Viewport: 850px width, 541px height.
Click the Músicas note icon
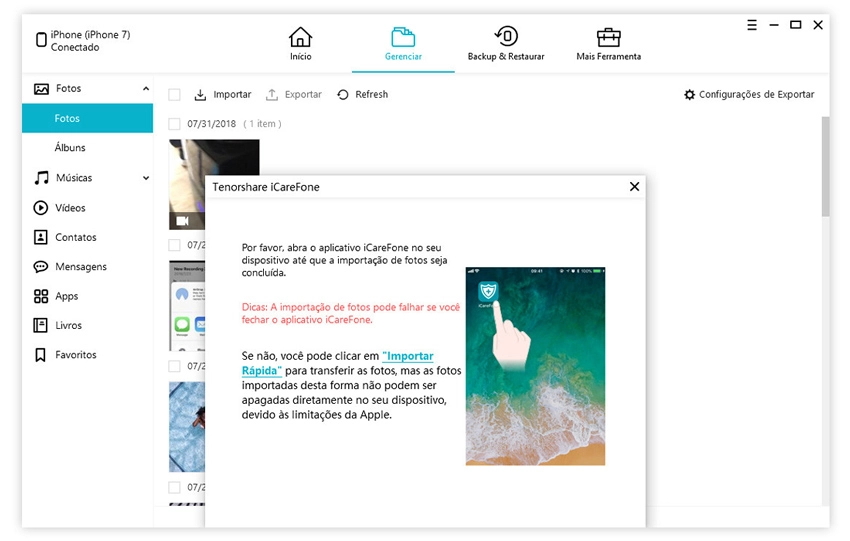(x=41, y=178)
